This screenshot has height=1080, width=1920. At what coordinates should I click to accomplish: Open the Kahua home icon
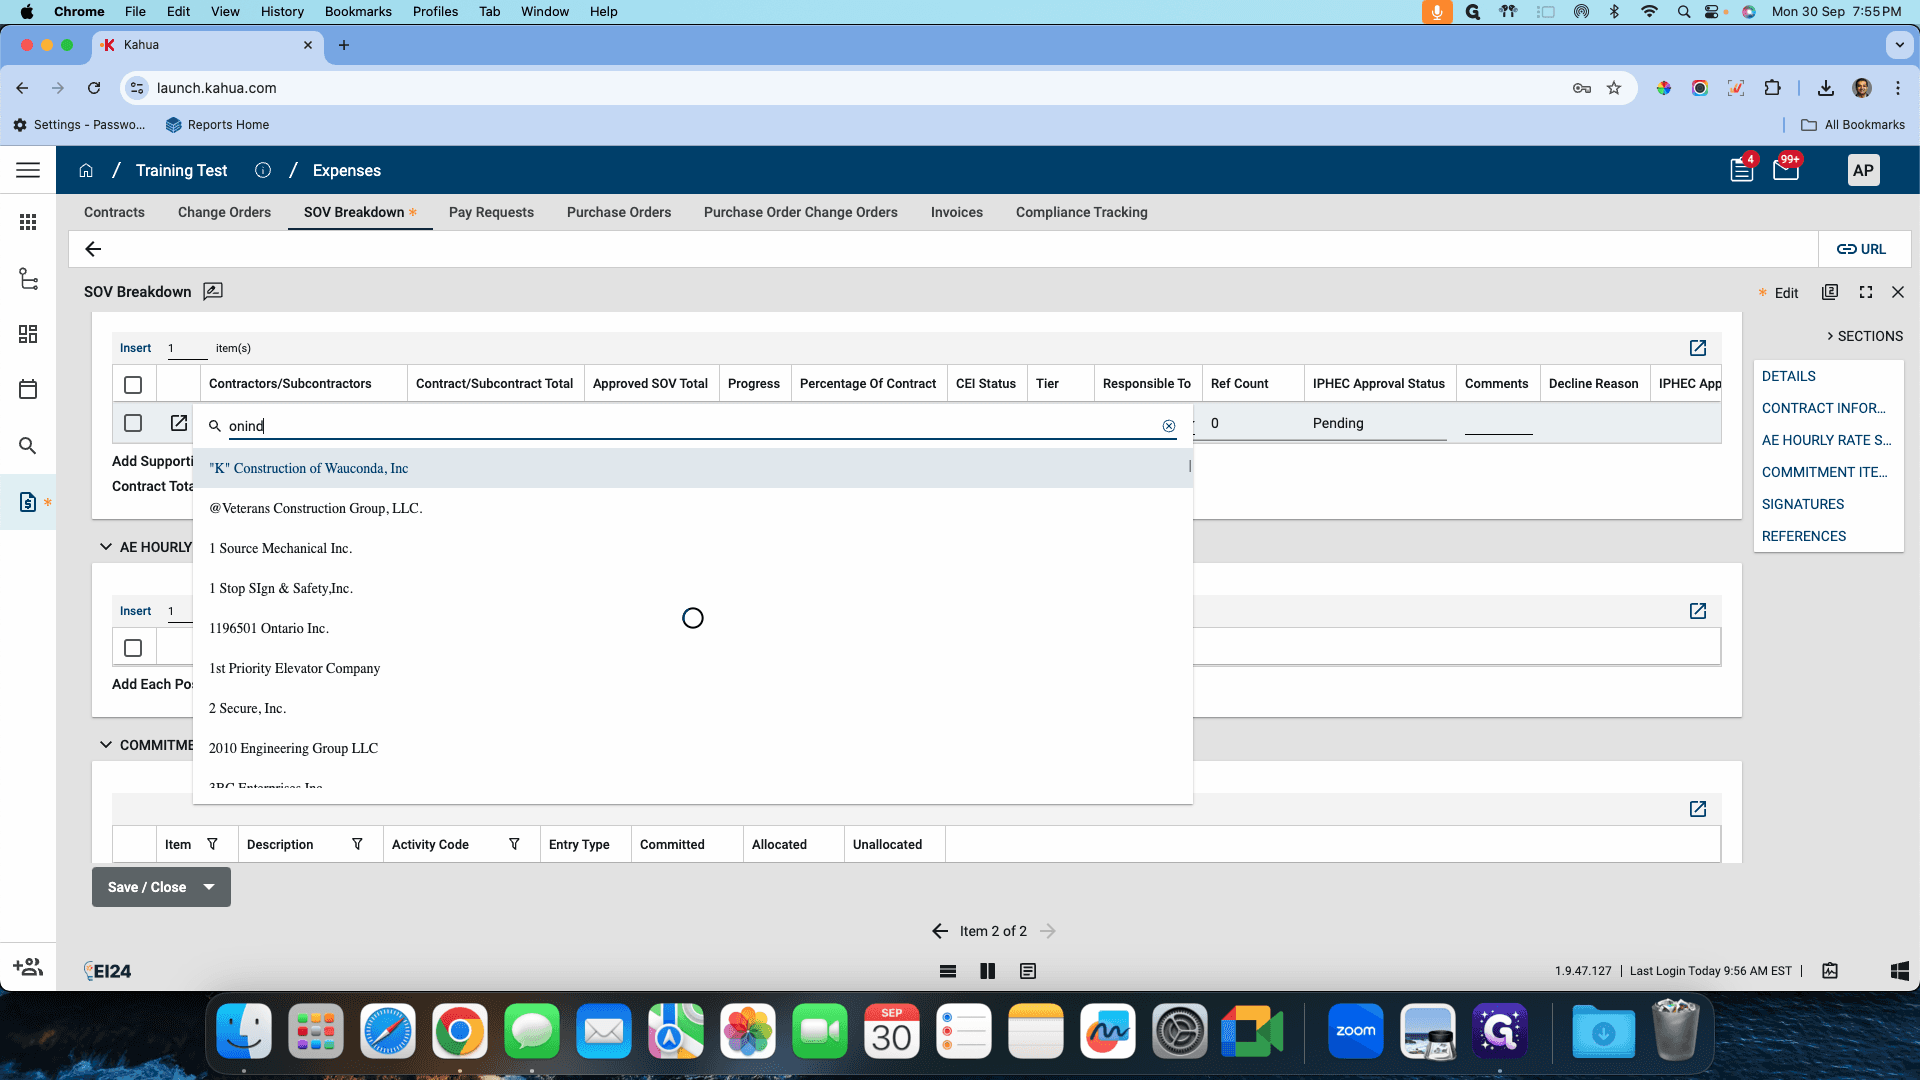pyautogui.click(x=86, y=170)
